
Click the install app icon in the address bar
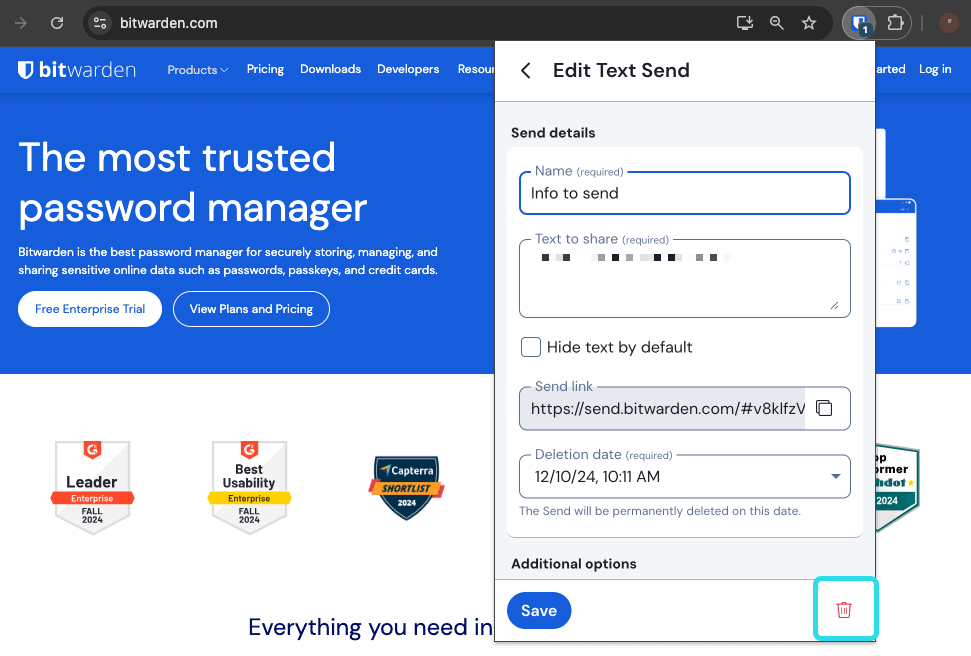(x=744, y=24)
